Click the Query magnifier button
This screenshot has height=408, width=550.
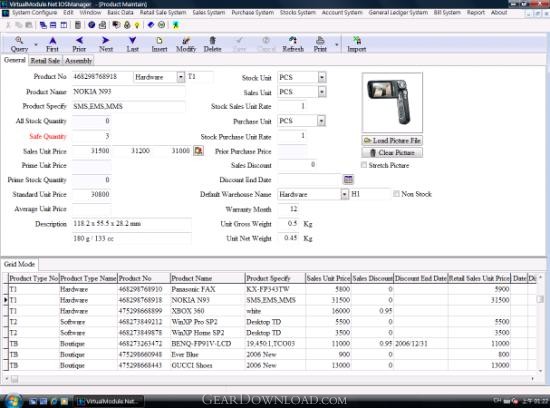click(19, 44)
